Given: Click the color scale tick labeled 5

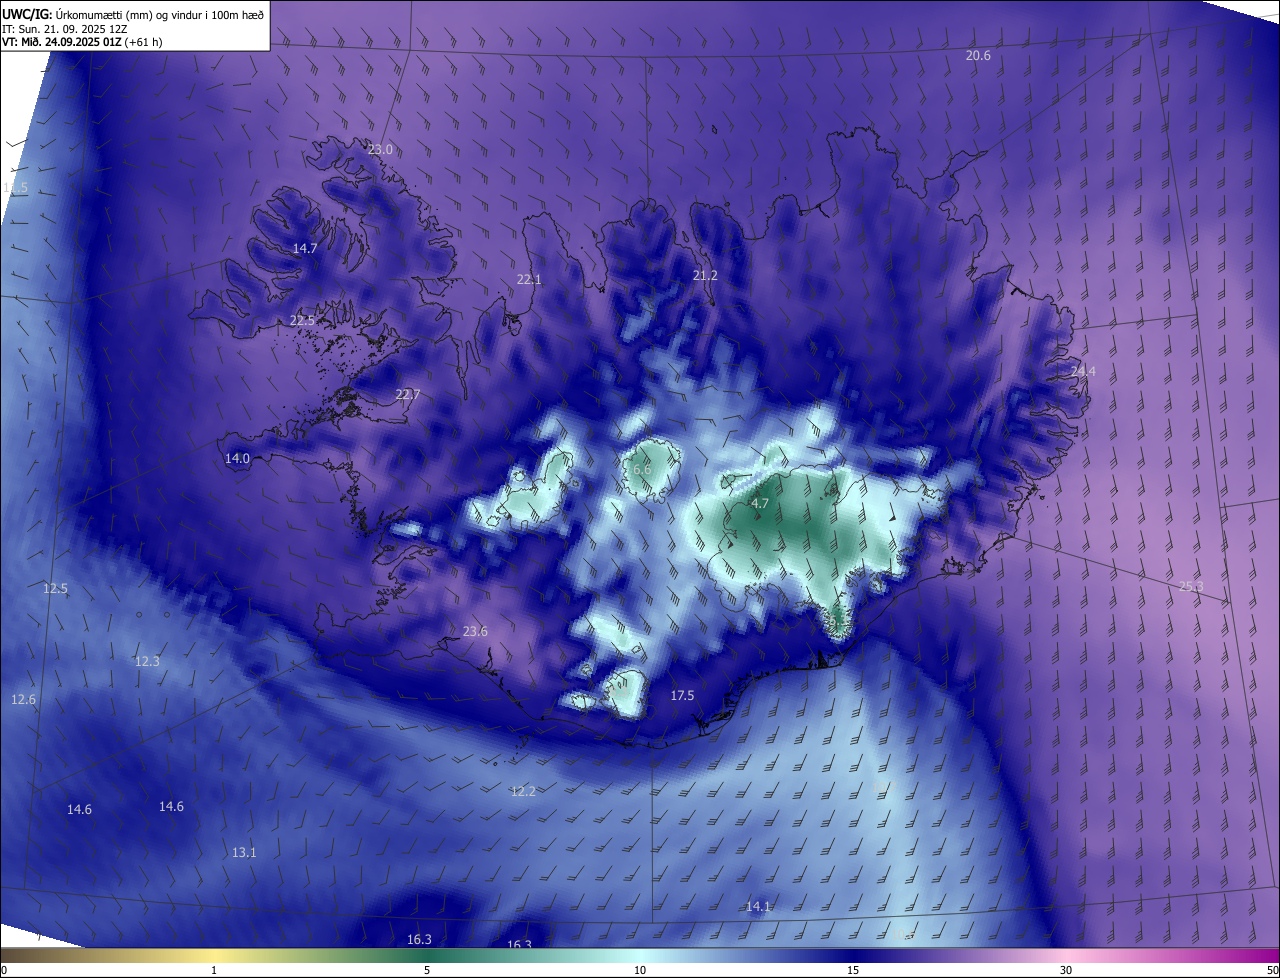Looking at the screenshot, I should coord(427,970).
